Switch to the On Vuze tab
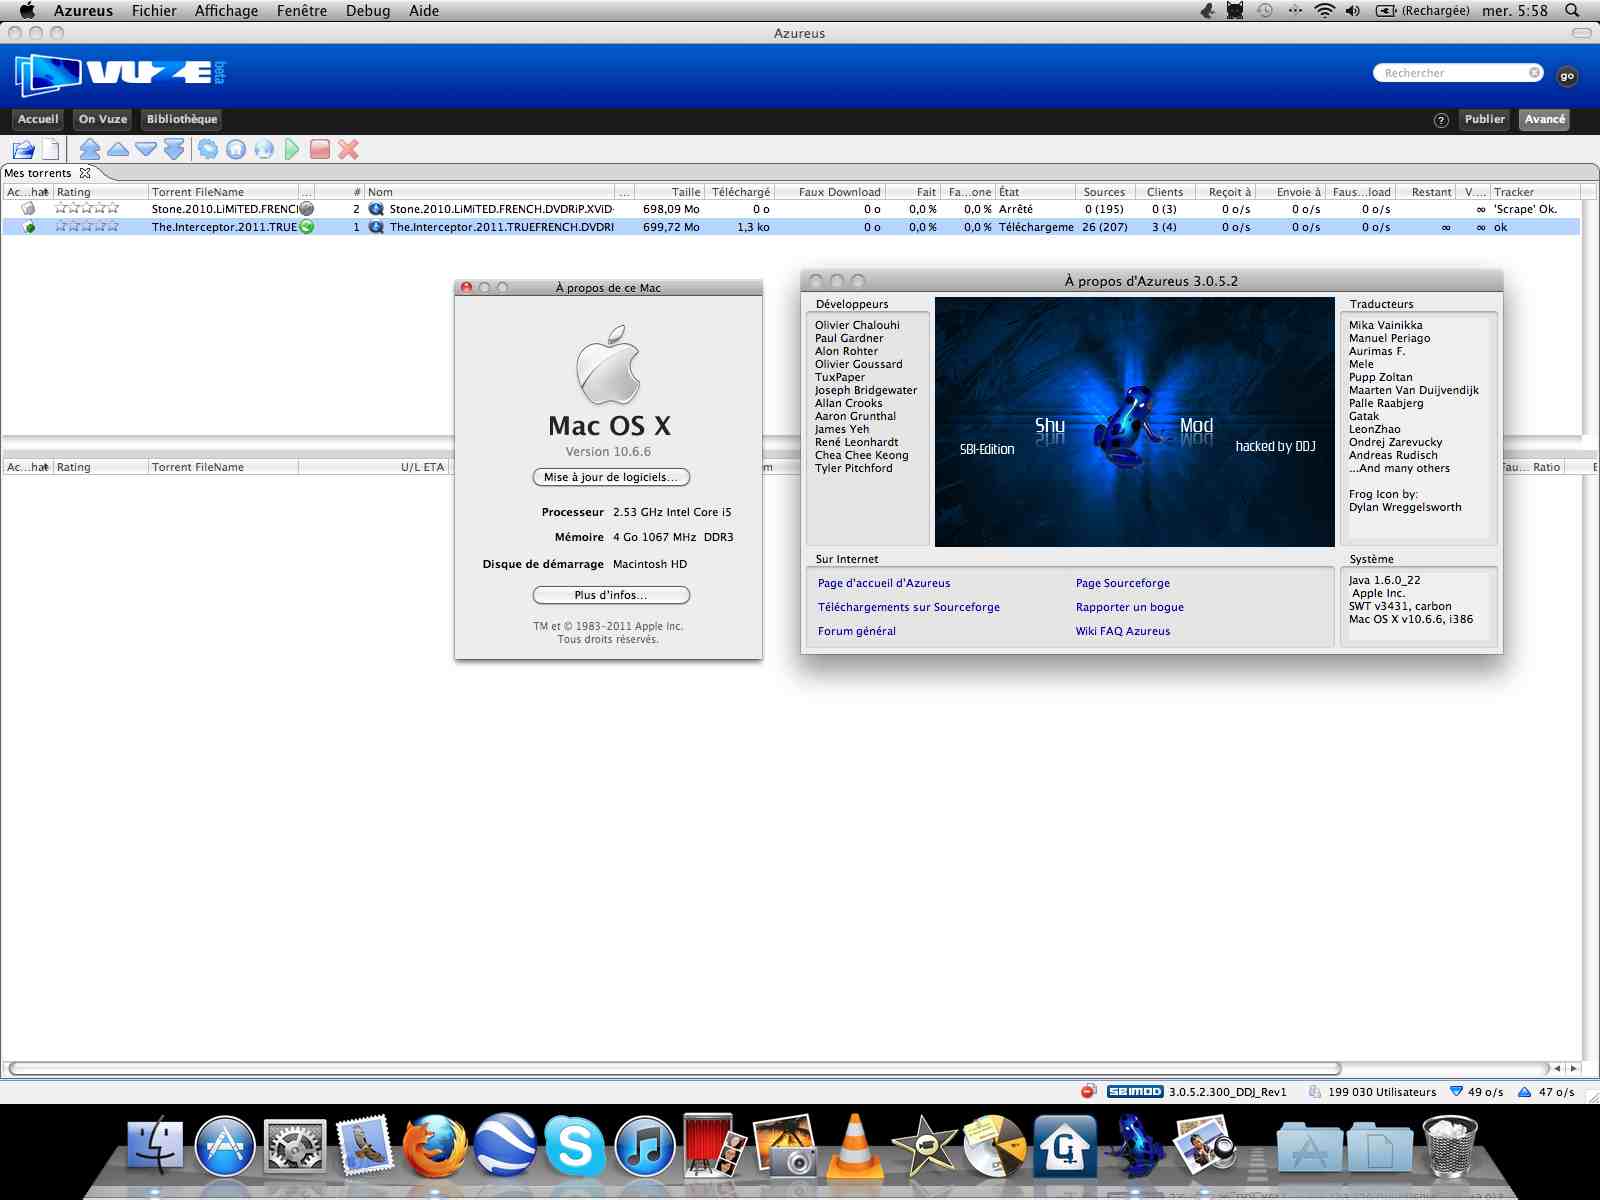The image size is (1600, 1200). click(x=103, y=119)
